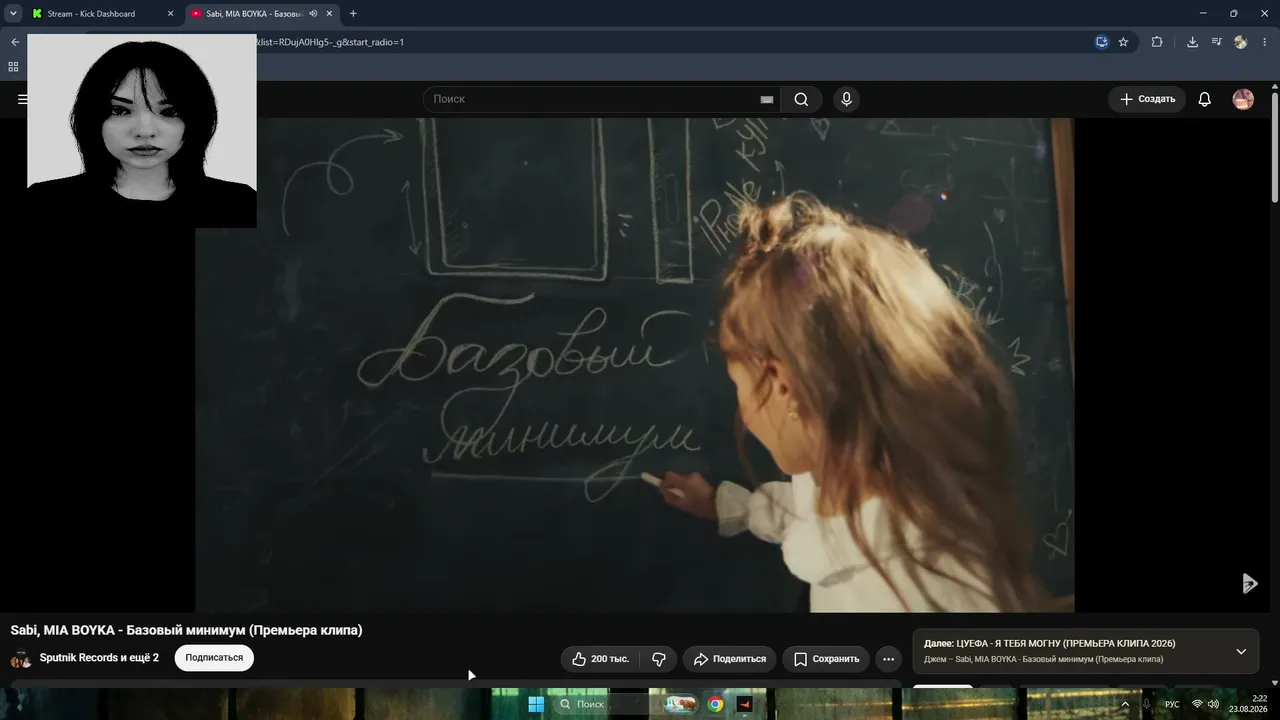Bookmark this page with the star icon
Viewport: 1280px width, 720px height.
1123,42
